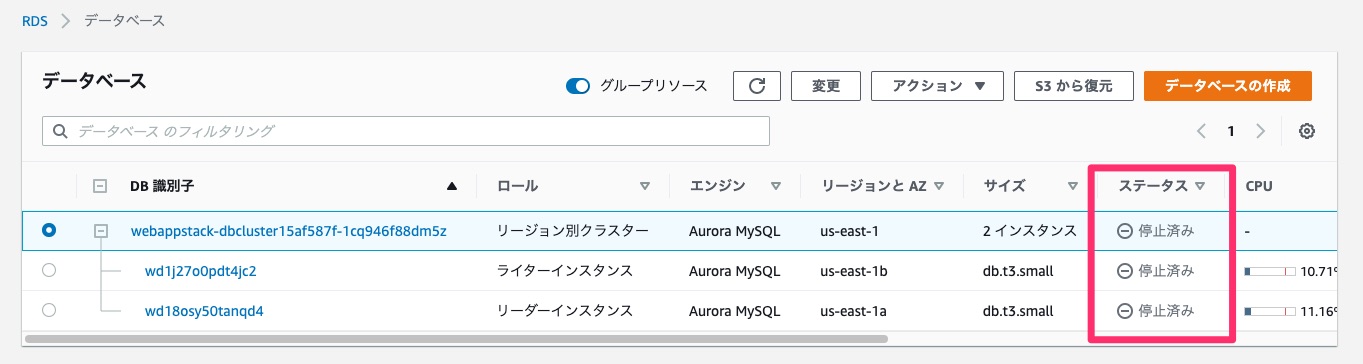
Task: Click Aurora MySQL engine in cluster row
Action: coord(736,231)
